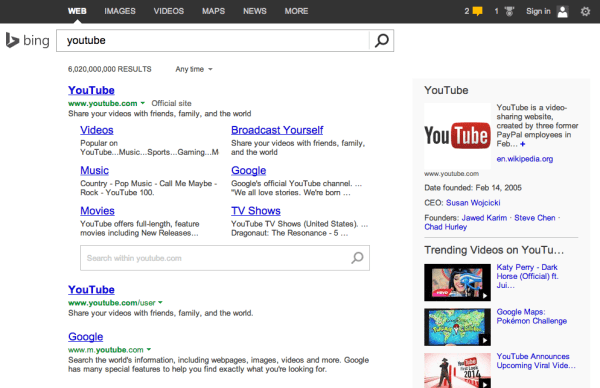Image resolution: width=600 pixels, height=388 pixels.
Task: Open the settings gear icon
Action: click(x=585, y=11)
